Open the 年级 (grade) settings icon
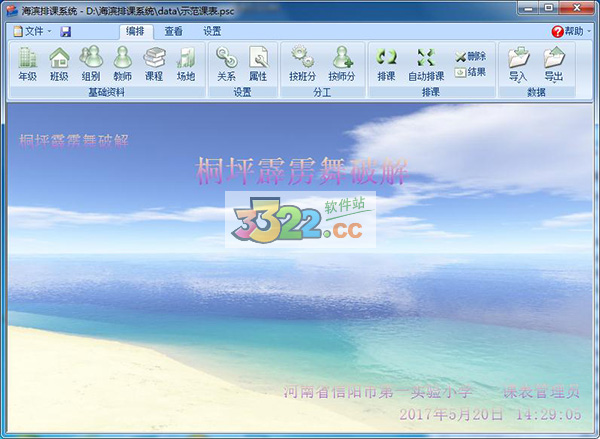This screenshot has width=600, height=439. point(28,64)
